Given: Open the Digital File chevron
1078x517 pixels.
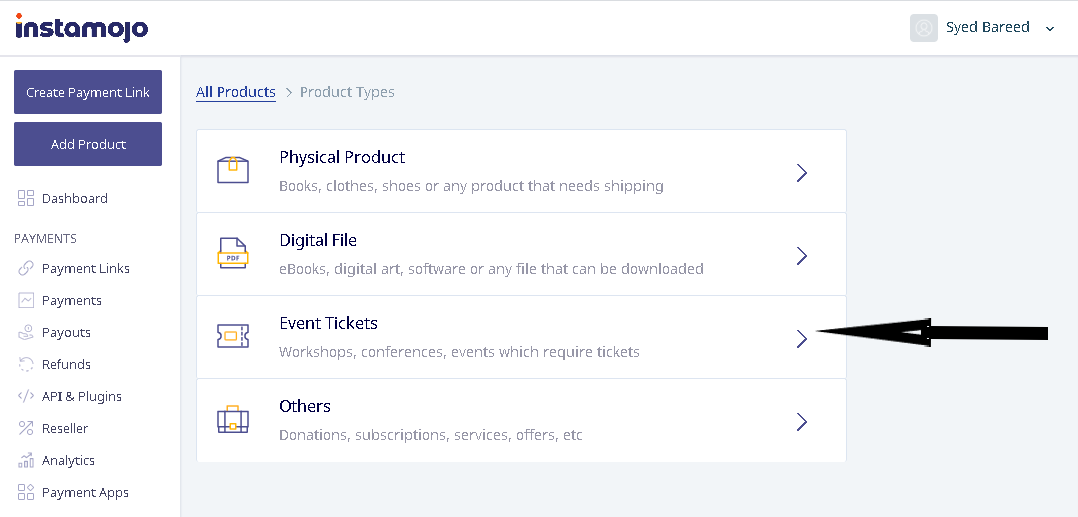Looking at the screenshot, I should [801, 256].
